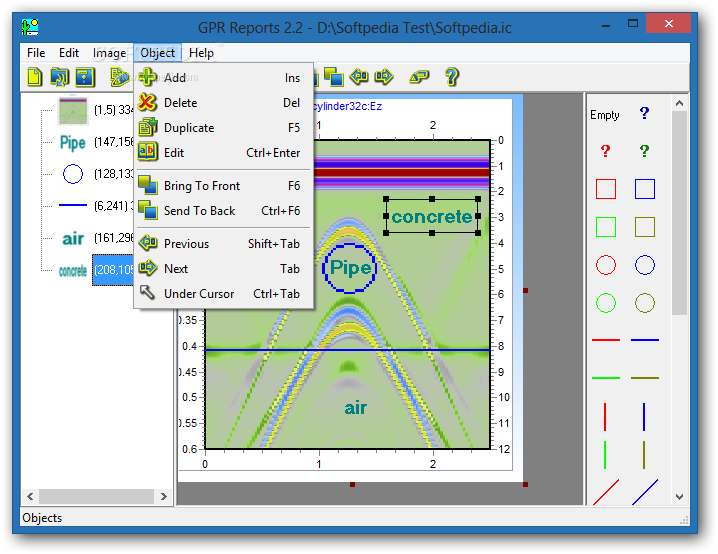Open the Image menu
Image resolution: width=718 pixels, height=554 pixels.
click(109, 53)
